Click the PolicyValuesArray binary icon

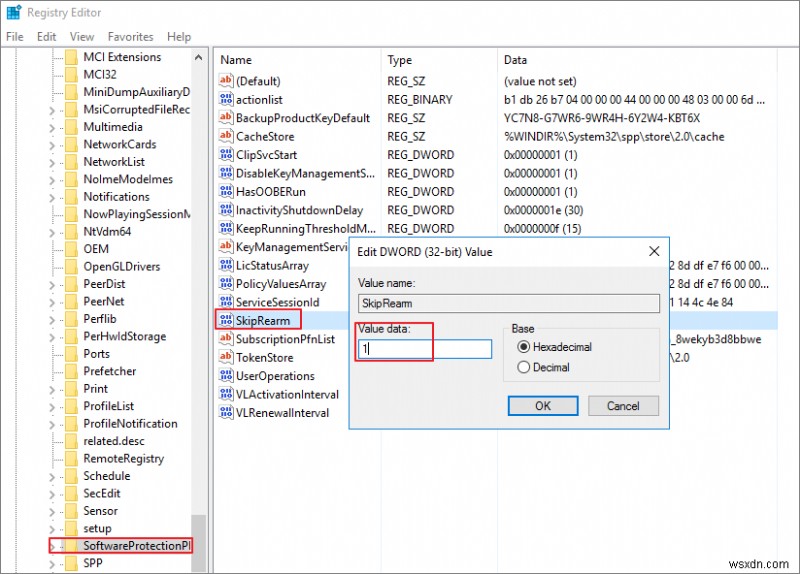226,283
